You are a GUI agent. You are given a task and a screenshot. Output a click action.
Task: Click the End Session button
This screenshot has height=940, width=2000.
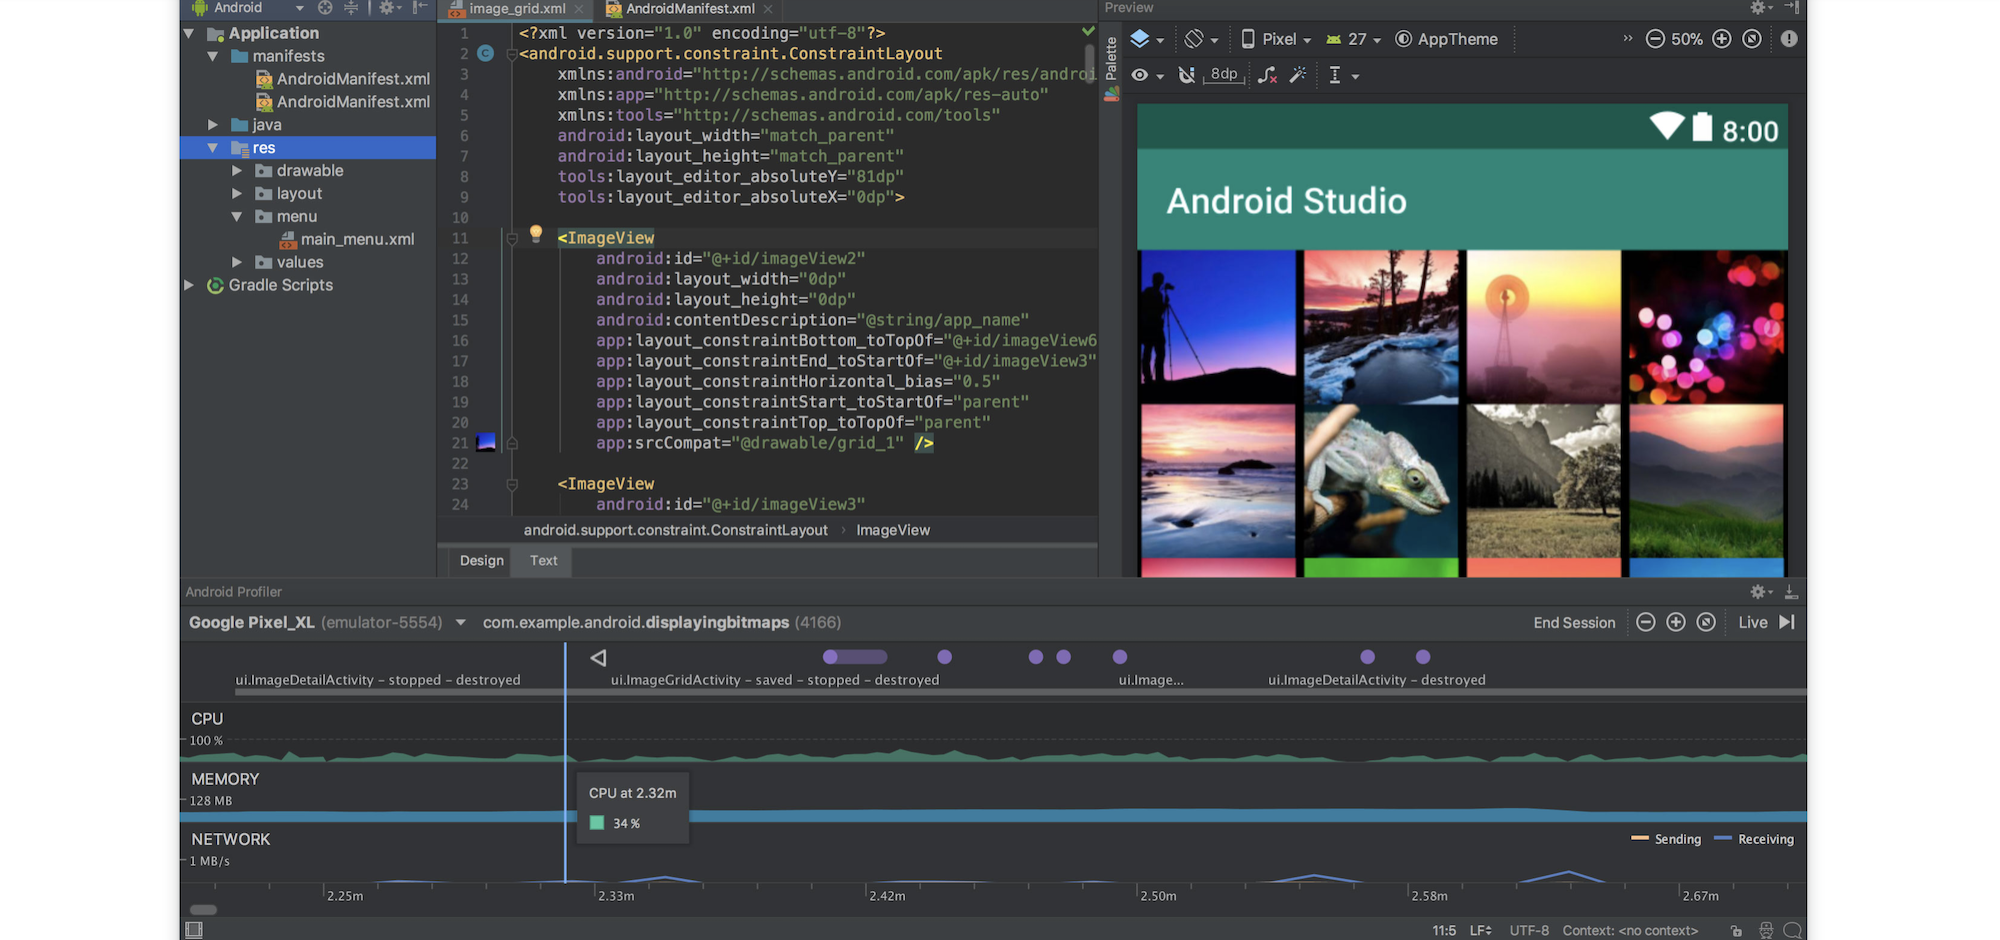tap(1574, 622)
